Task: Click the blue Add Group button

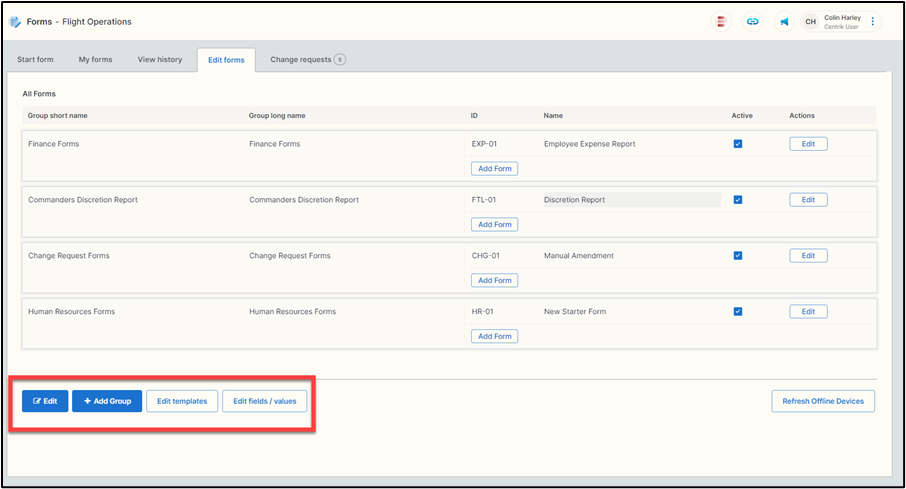Action: coord(107,401)
